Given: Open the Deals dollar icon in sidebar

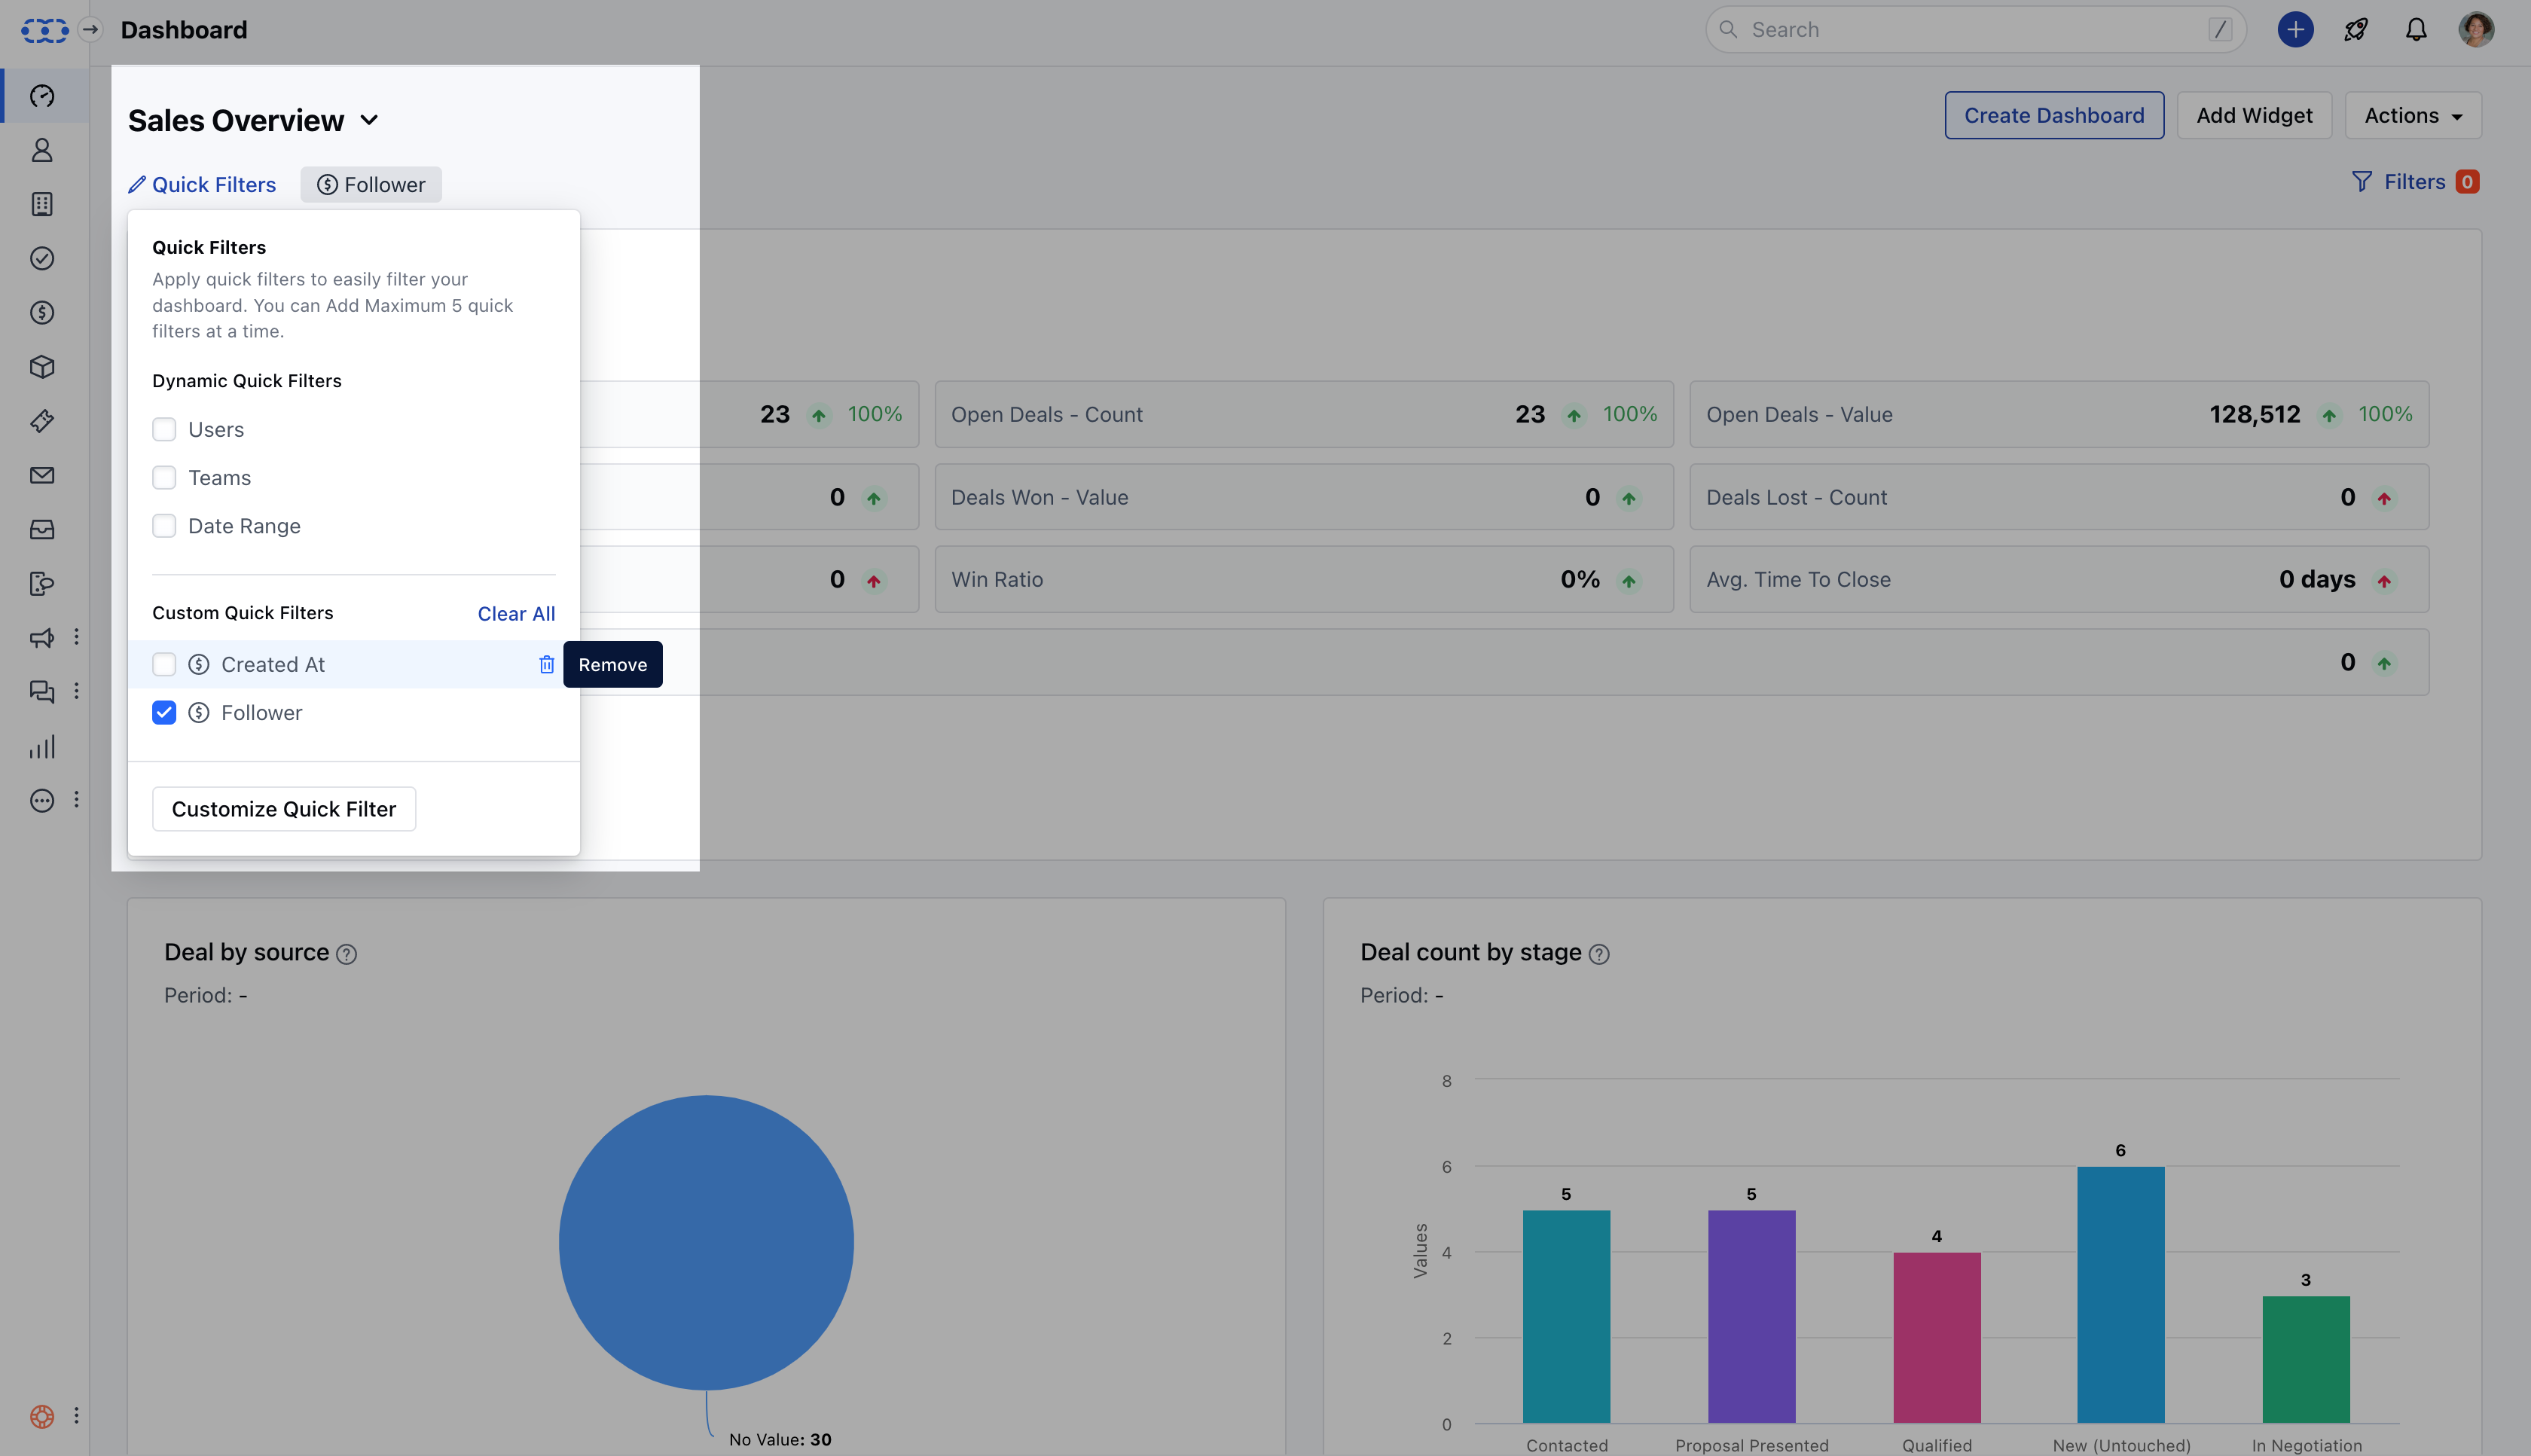Looking at the screenshot, I should (42, 312).
